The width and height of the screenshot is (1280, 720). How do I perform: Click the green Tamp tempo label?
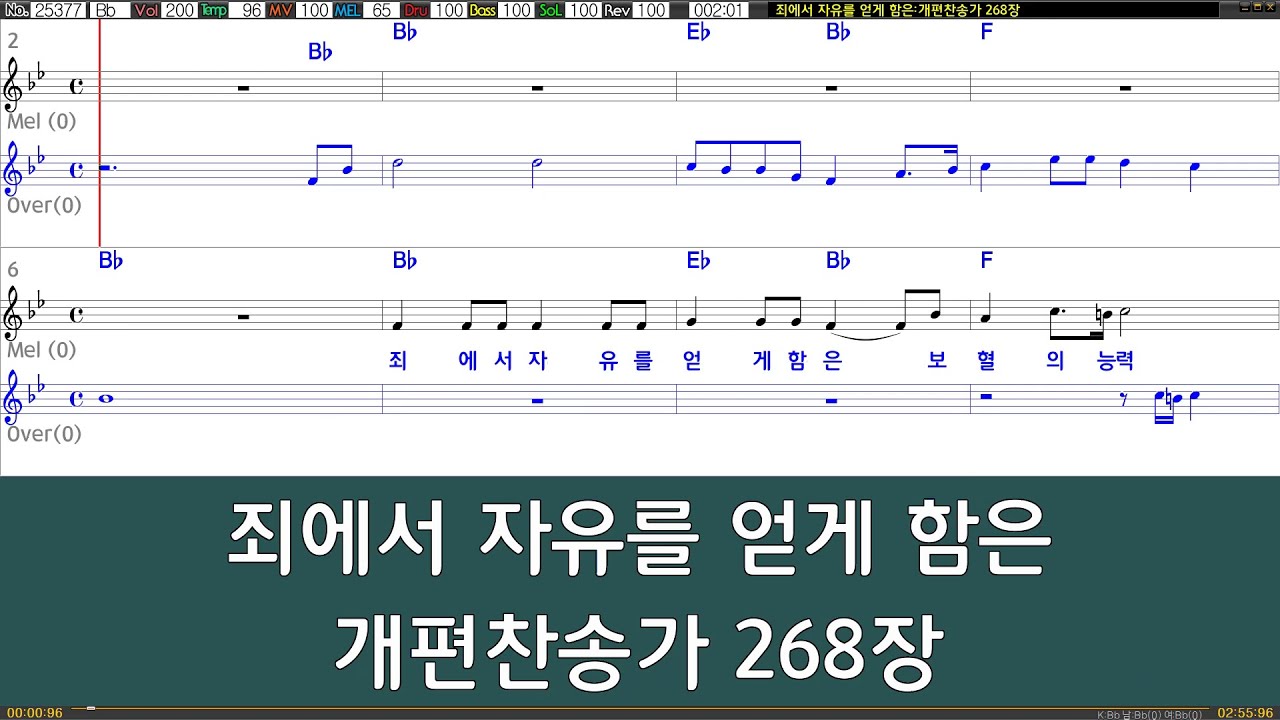click(x=213, y=10)
